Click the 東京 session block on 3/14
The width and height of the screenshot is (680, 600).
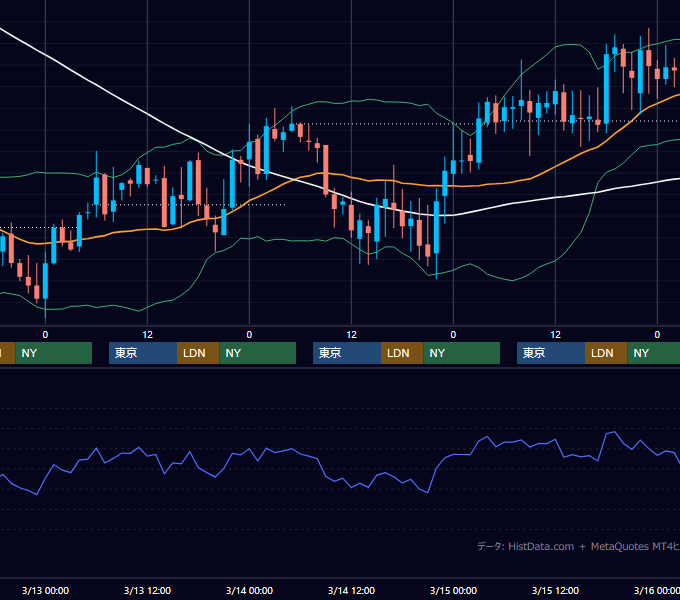coord(347,353)
